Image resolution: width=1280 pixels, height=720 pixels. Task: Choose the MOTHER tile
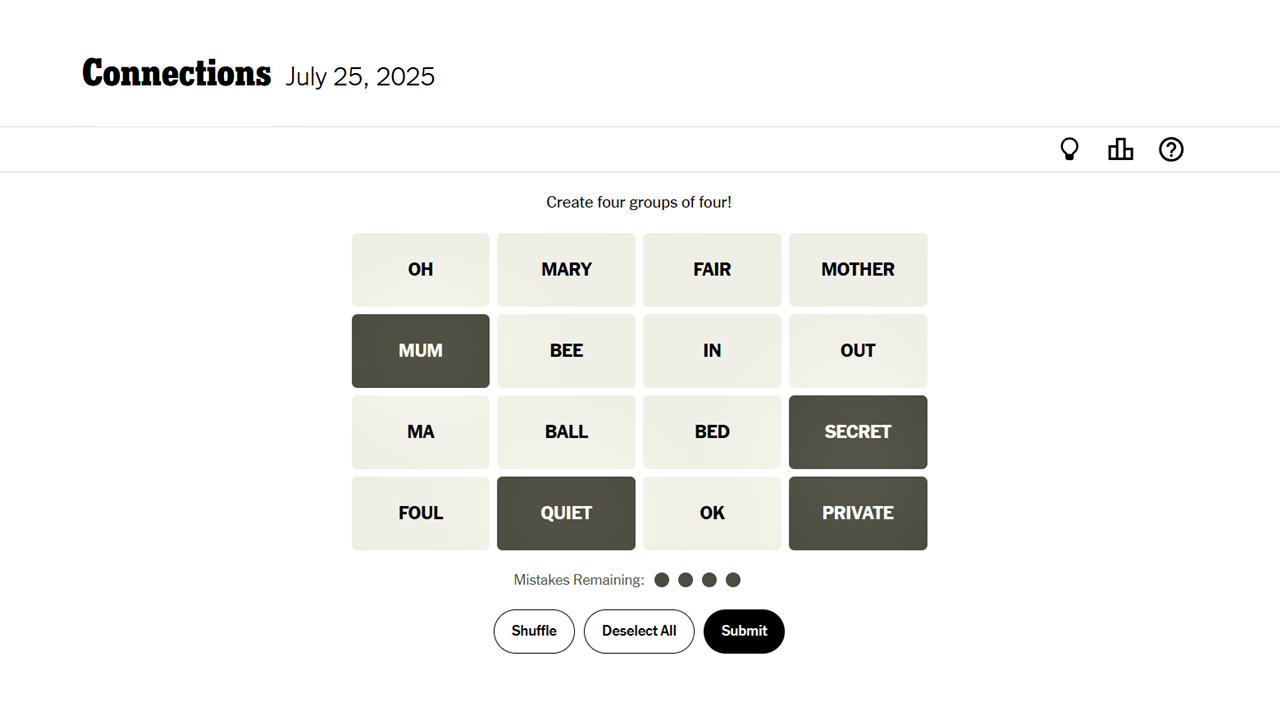(857, 270)
